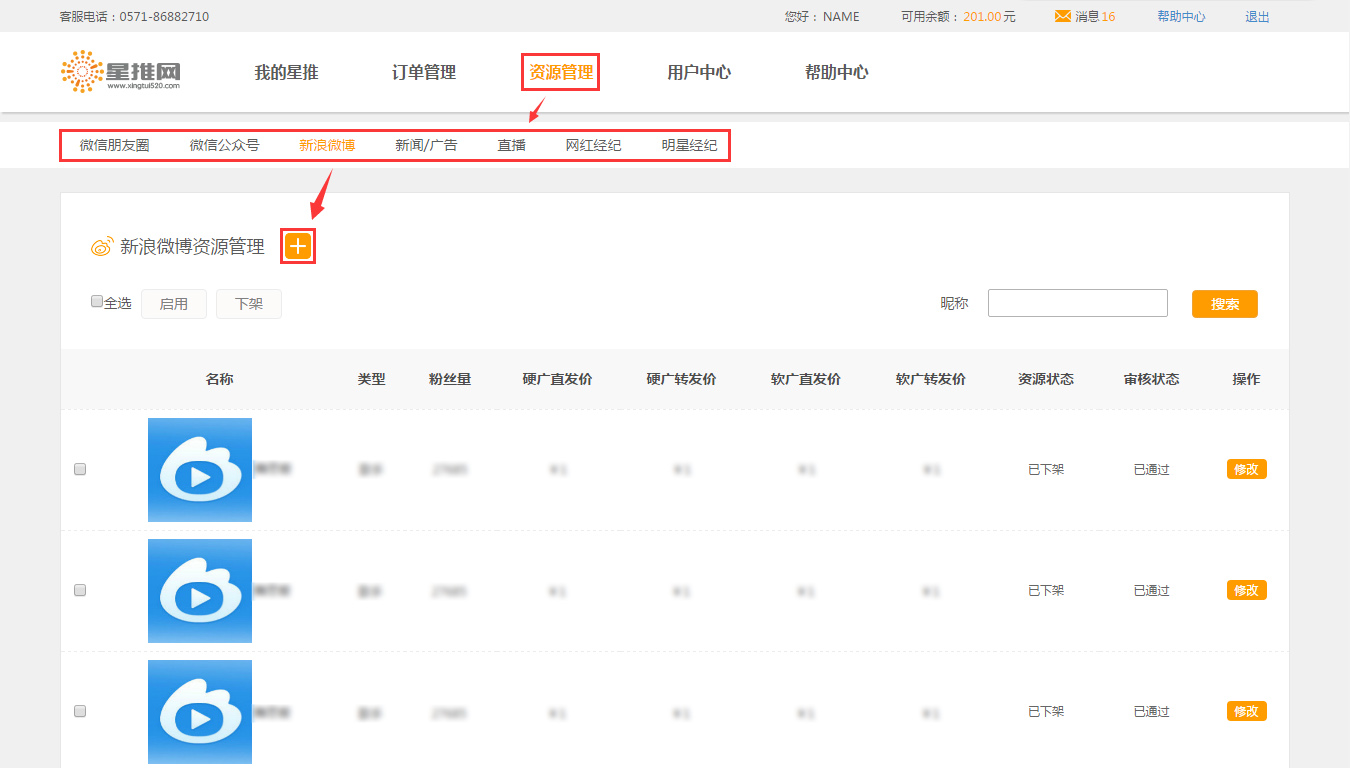Check the first resource row checkbox
The width and height of the screenshot is (1350, 768).
tap(80, 469)
